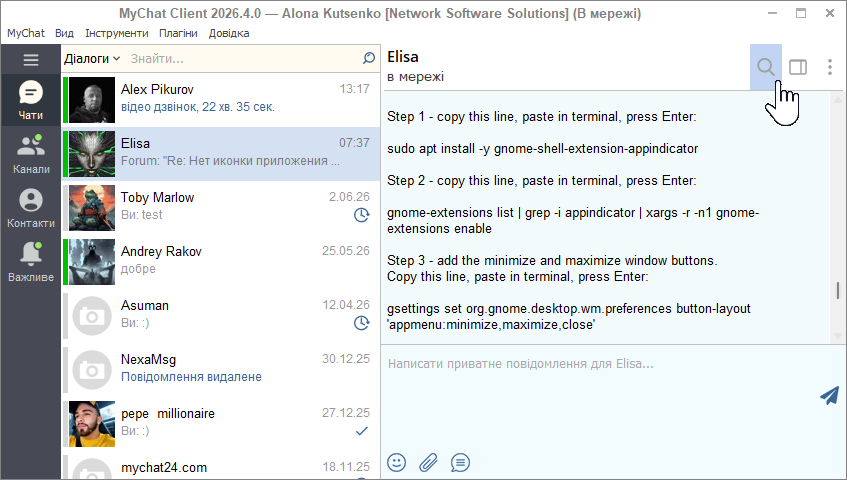Click the Forum: Re: Нет иконки preview
Viewport: 847px width, 480px height.
coord(230,161)
